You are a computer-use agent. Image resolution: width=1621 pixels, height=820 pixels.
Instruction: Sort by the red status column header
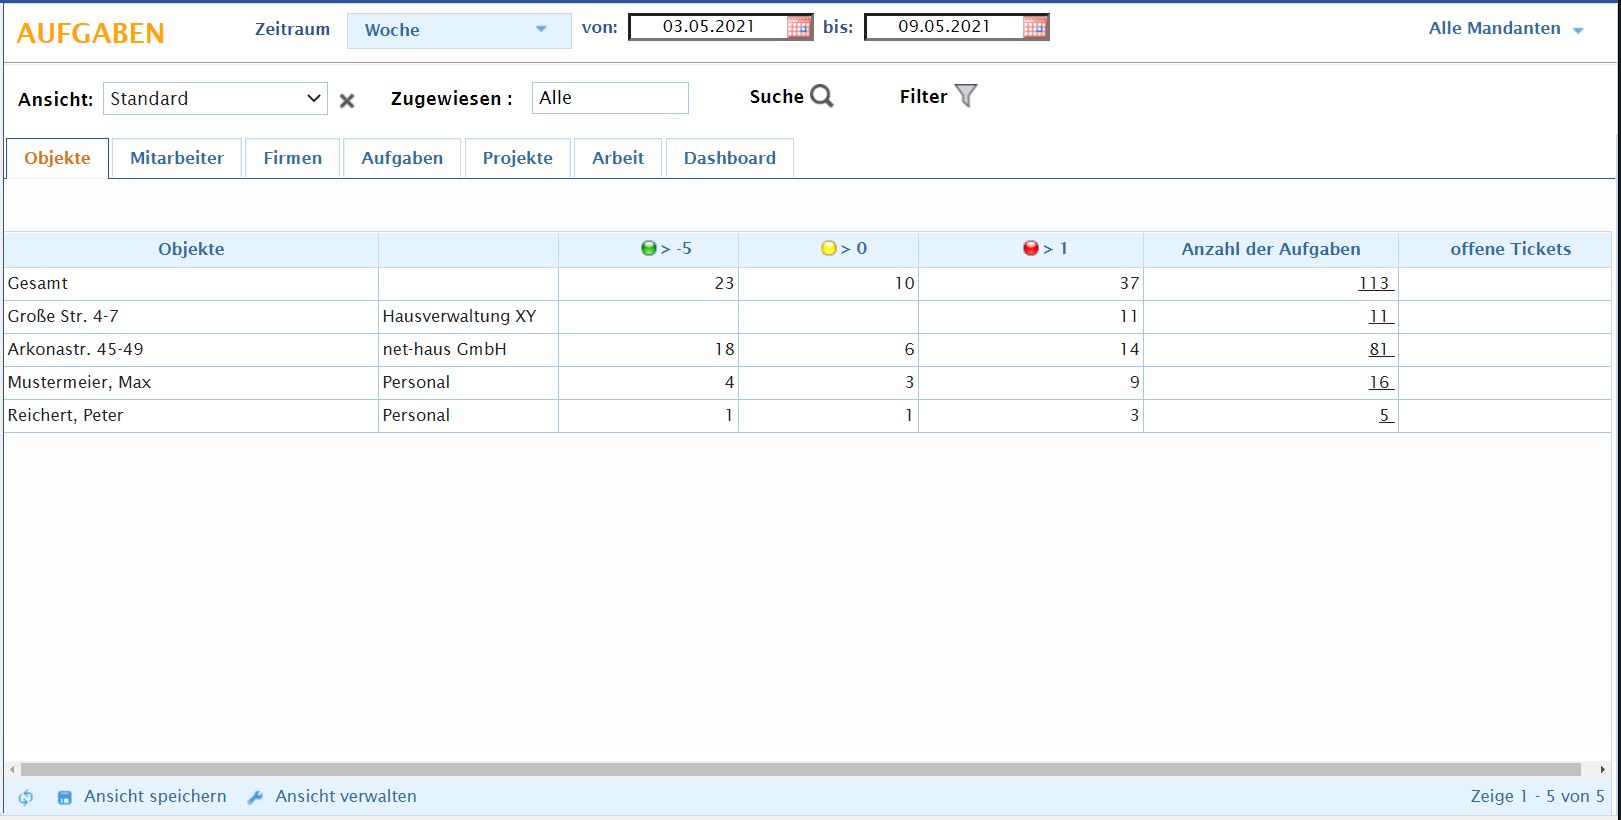1031,249
